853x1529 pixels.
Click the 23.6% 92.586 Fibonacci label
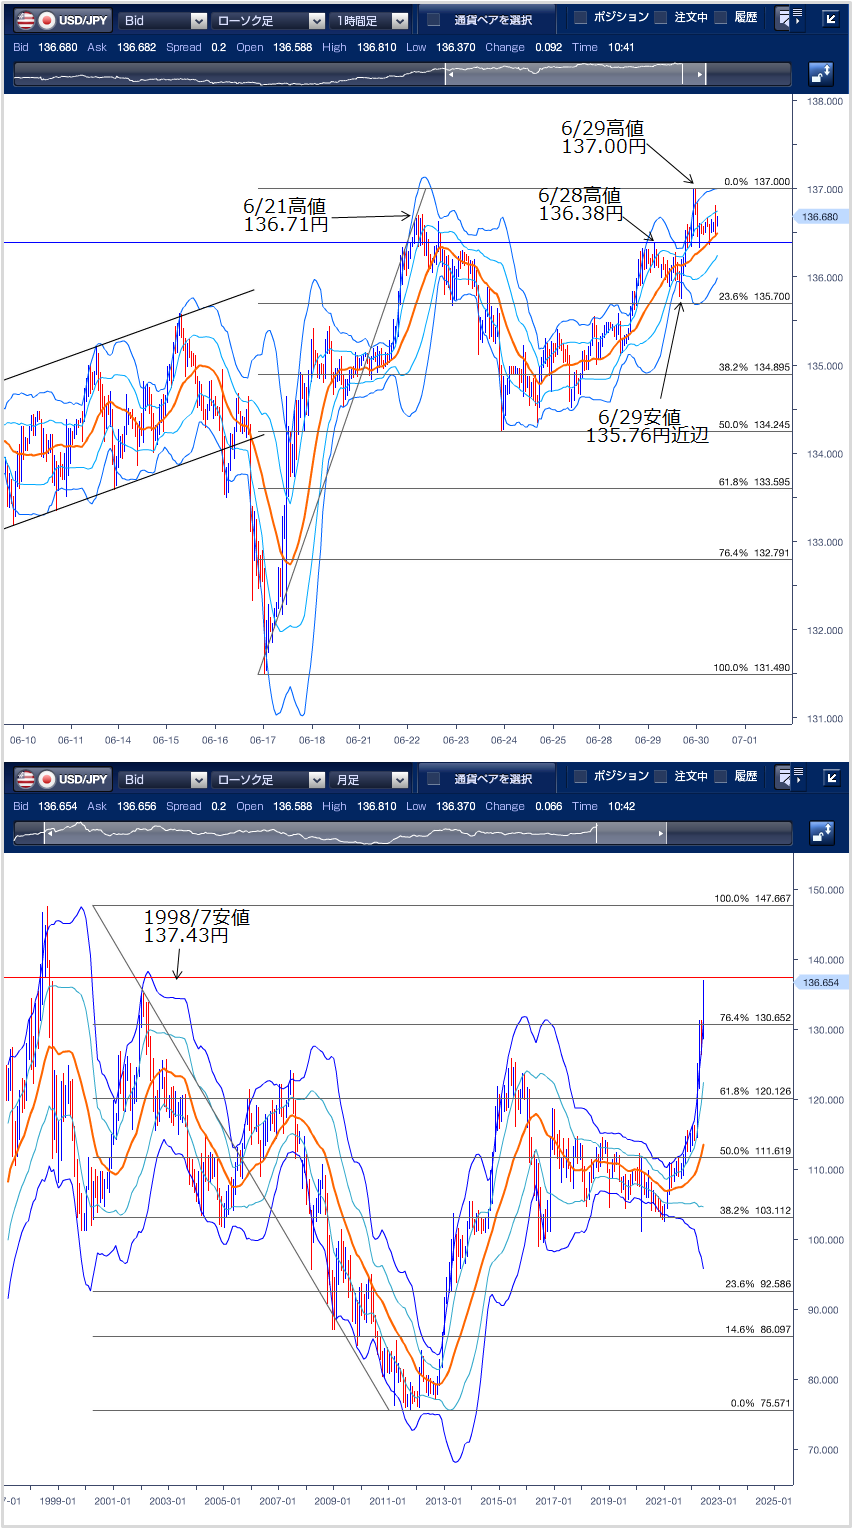pyautogui.click(x=758, y=1284)
